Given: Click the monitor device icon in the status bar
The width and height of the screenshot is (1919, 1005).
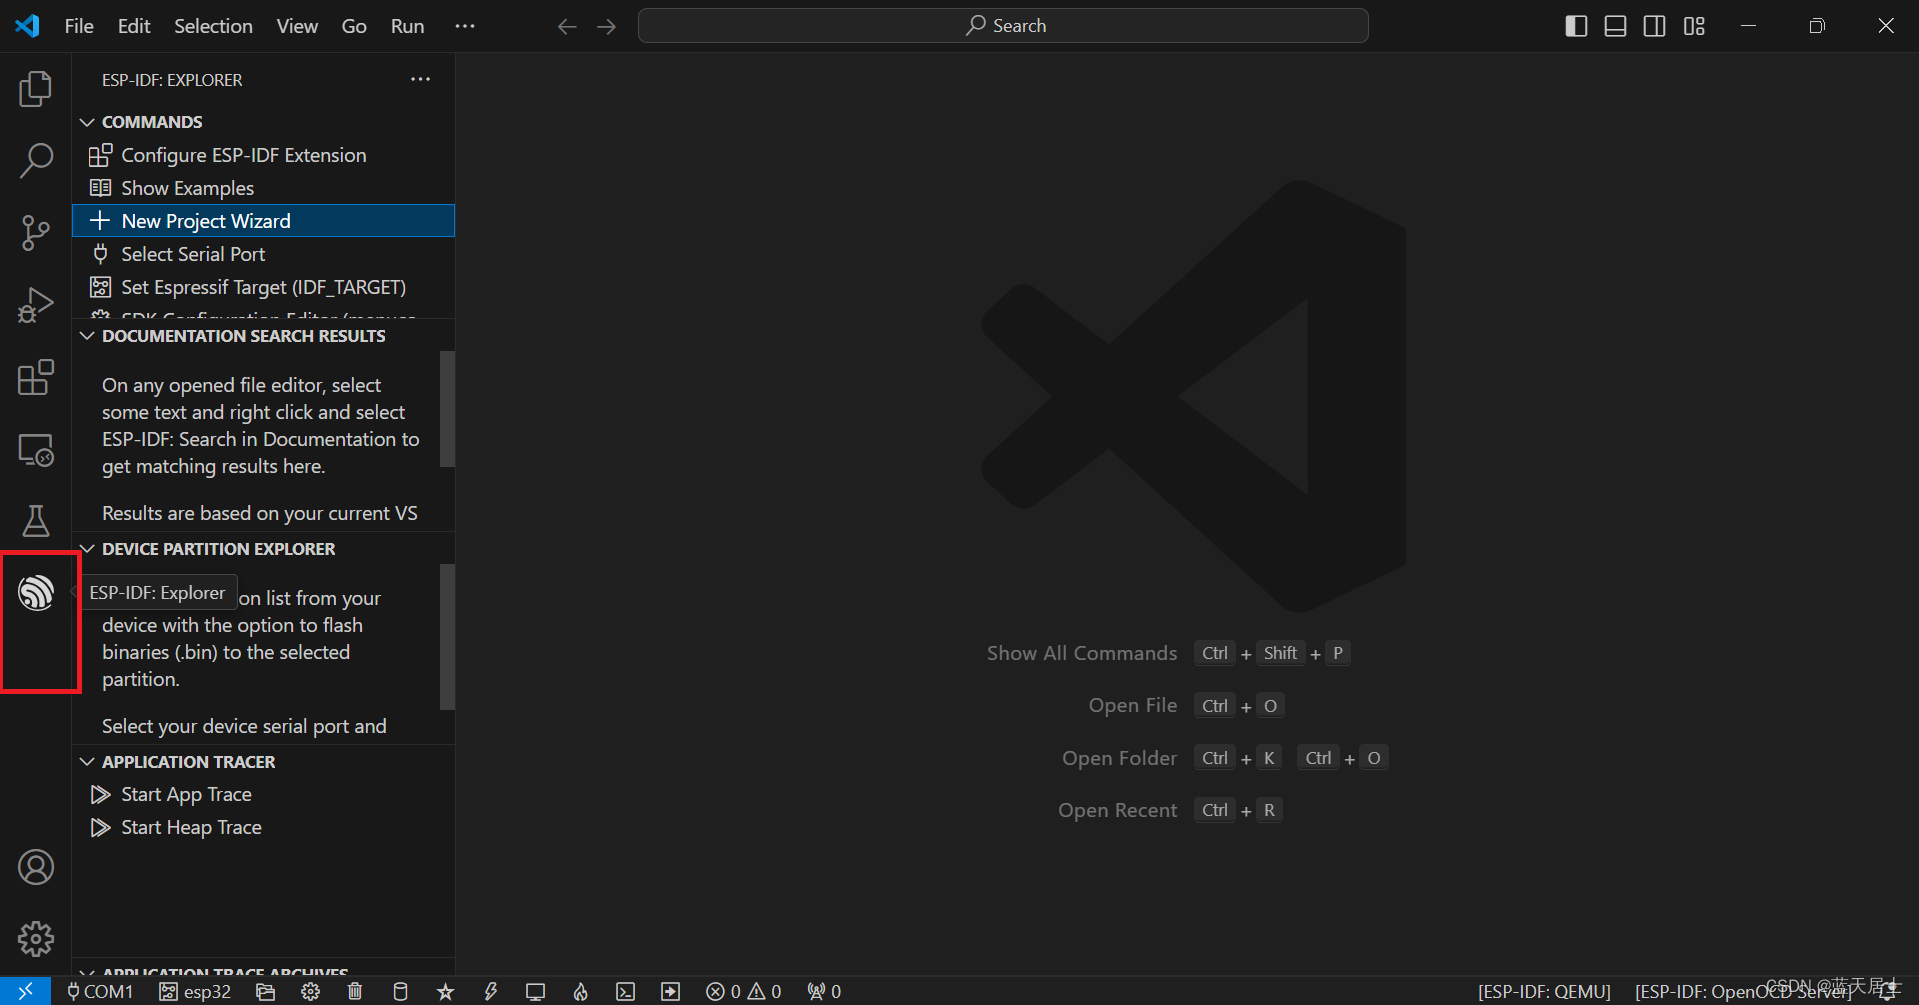Looking at the screenshot, I should pyautogui.click(x=535, y=991).
